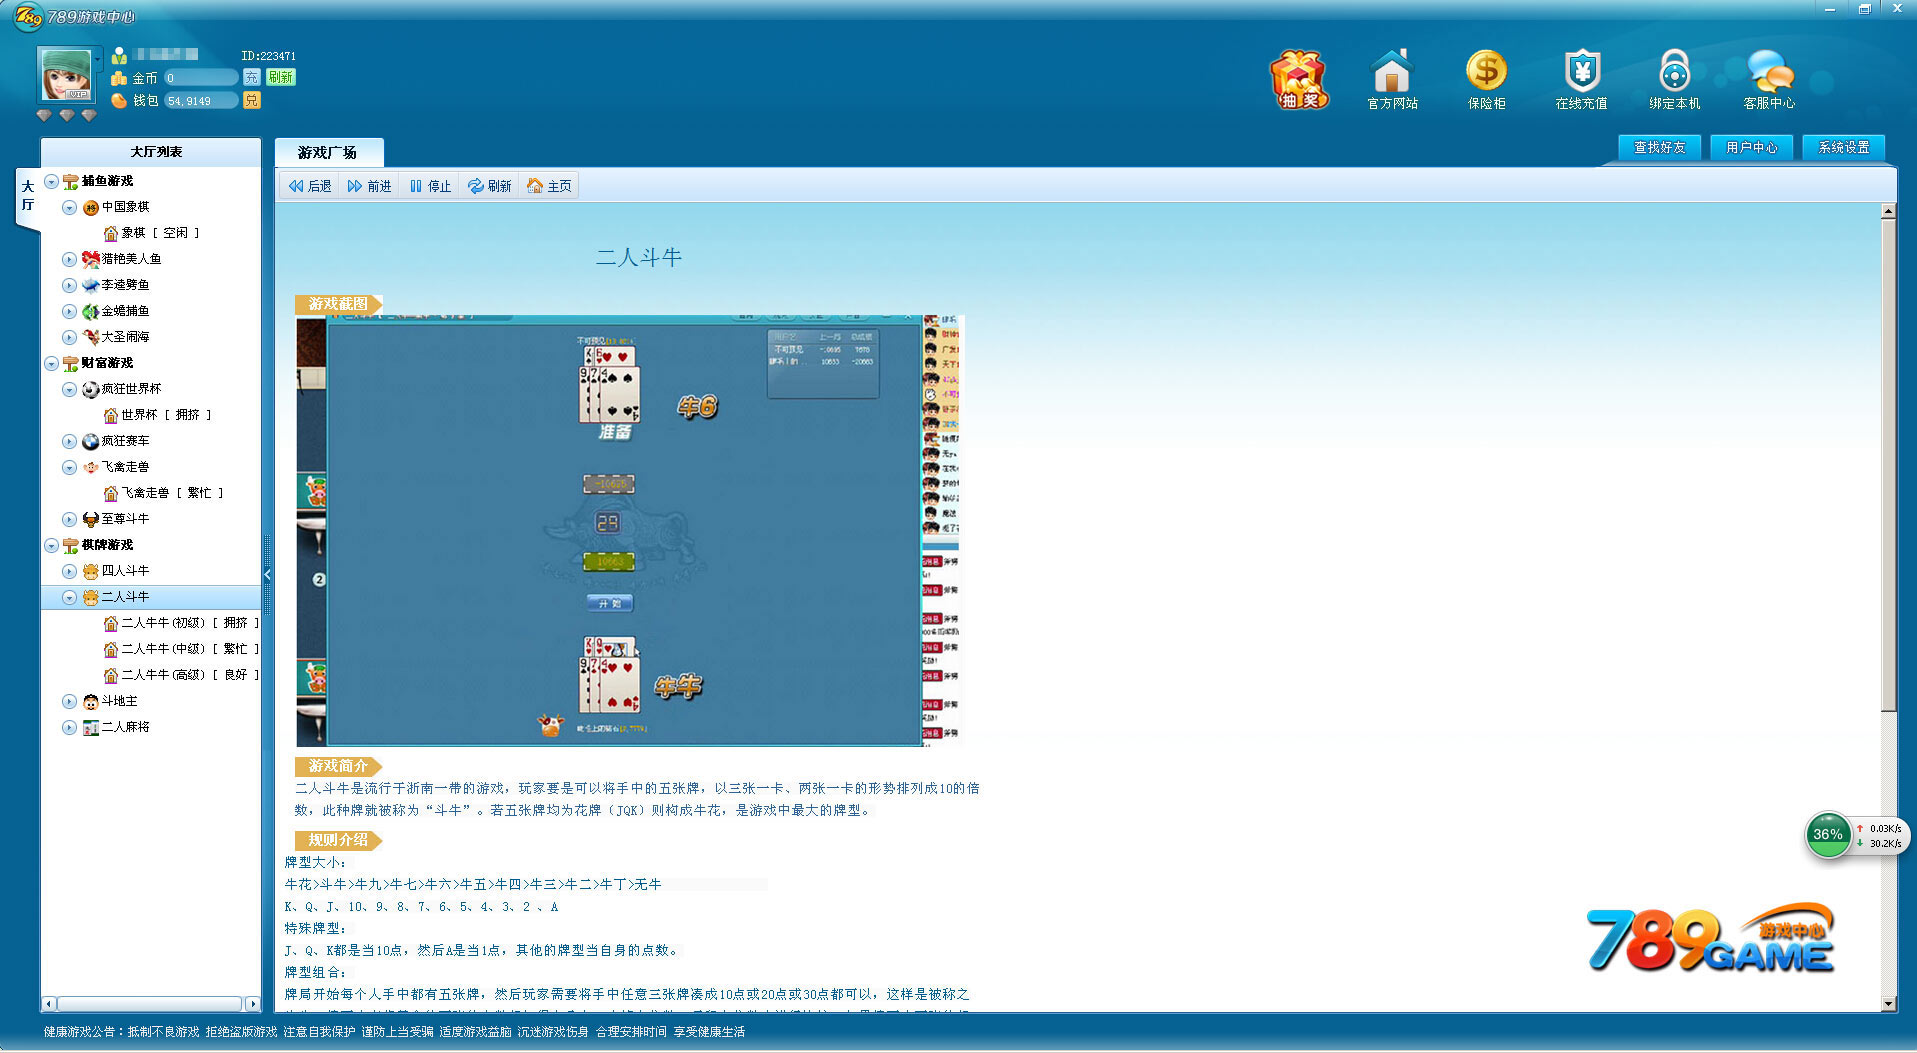Select 四人斗牛 game icon

(x=91, y=571)
